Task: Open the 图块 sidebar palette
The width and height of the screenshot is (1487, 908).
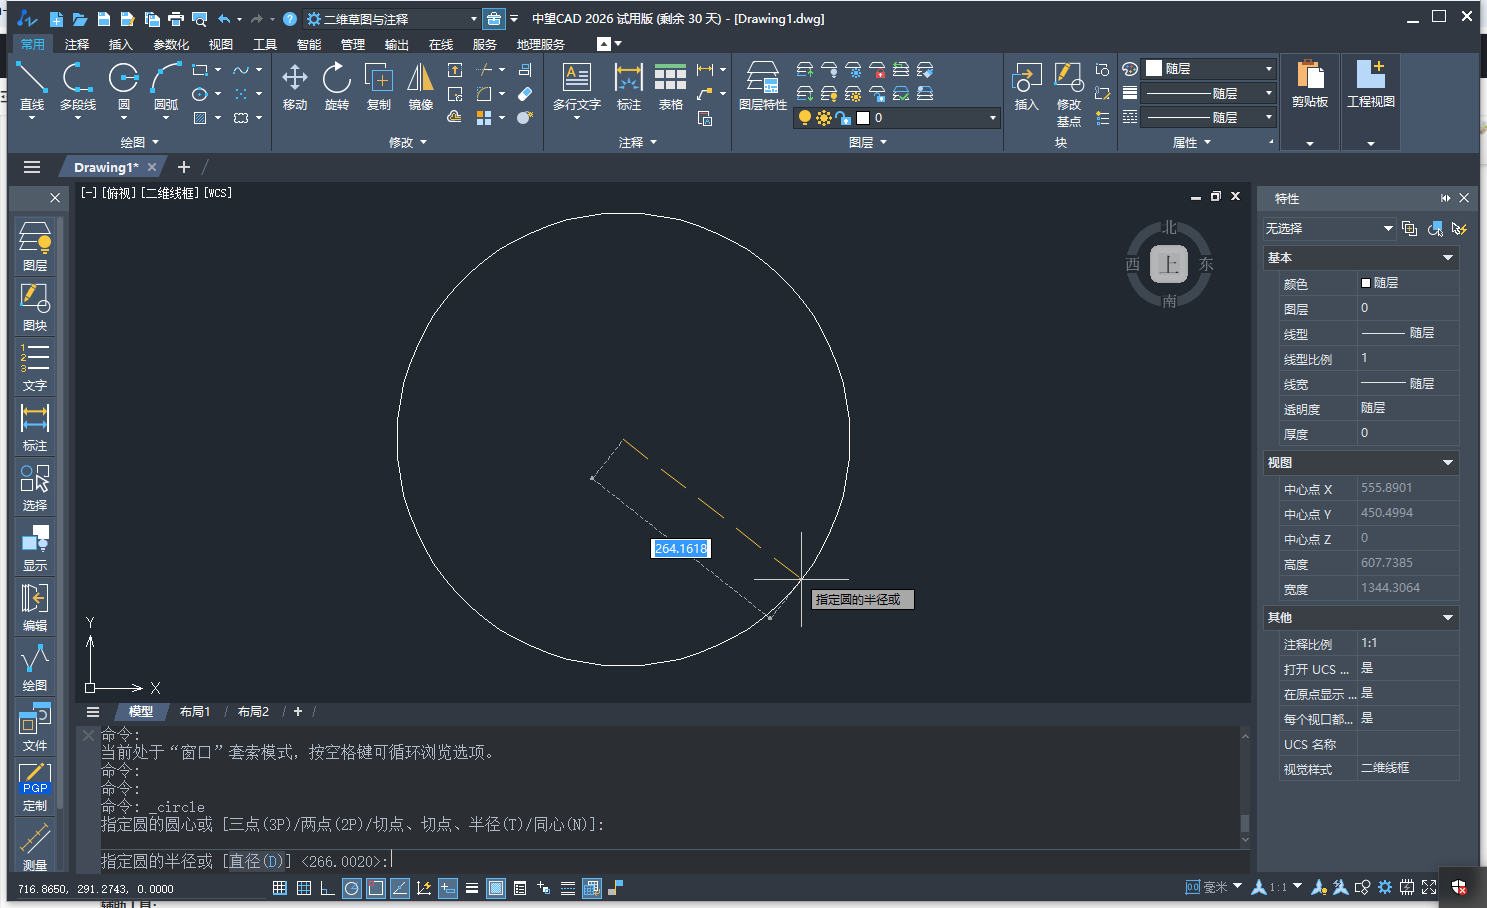Action: pos(35,306)
